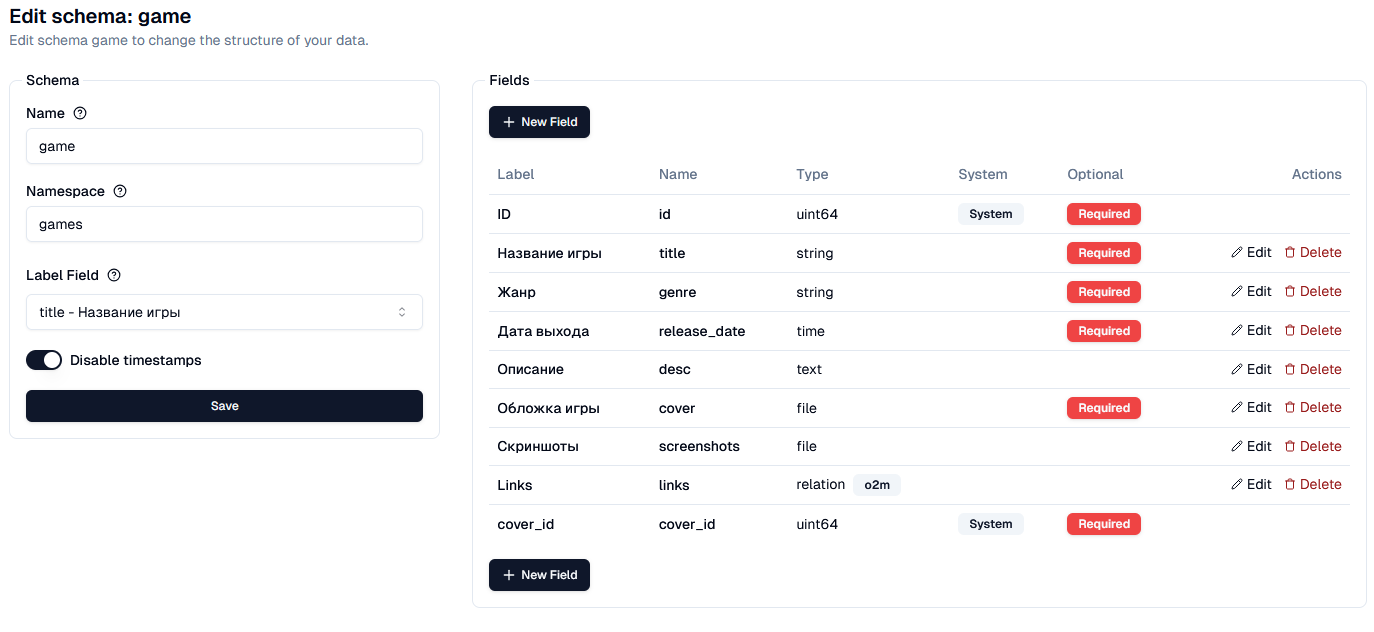Delete the cover field
Screen dimensions: 1374x632
tap(1312, 408)
